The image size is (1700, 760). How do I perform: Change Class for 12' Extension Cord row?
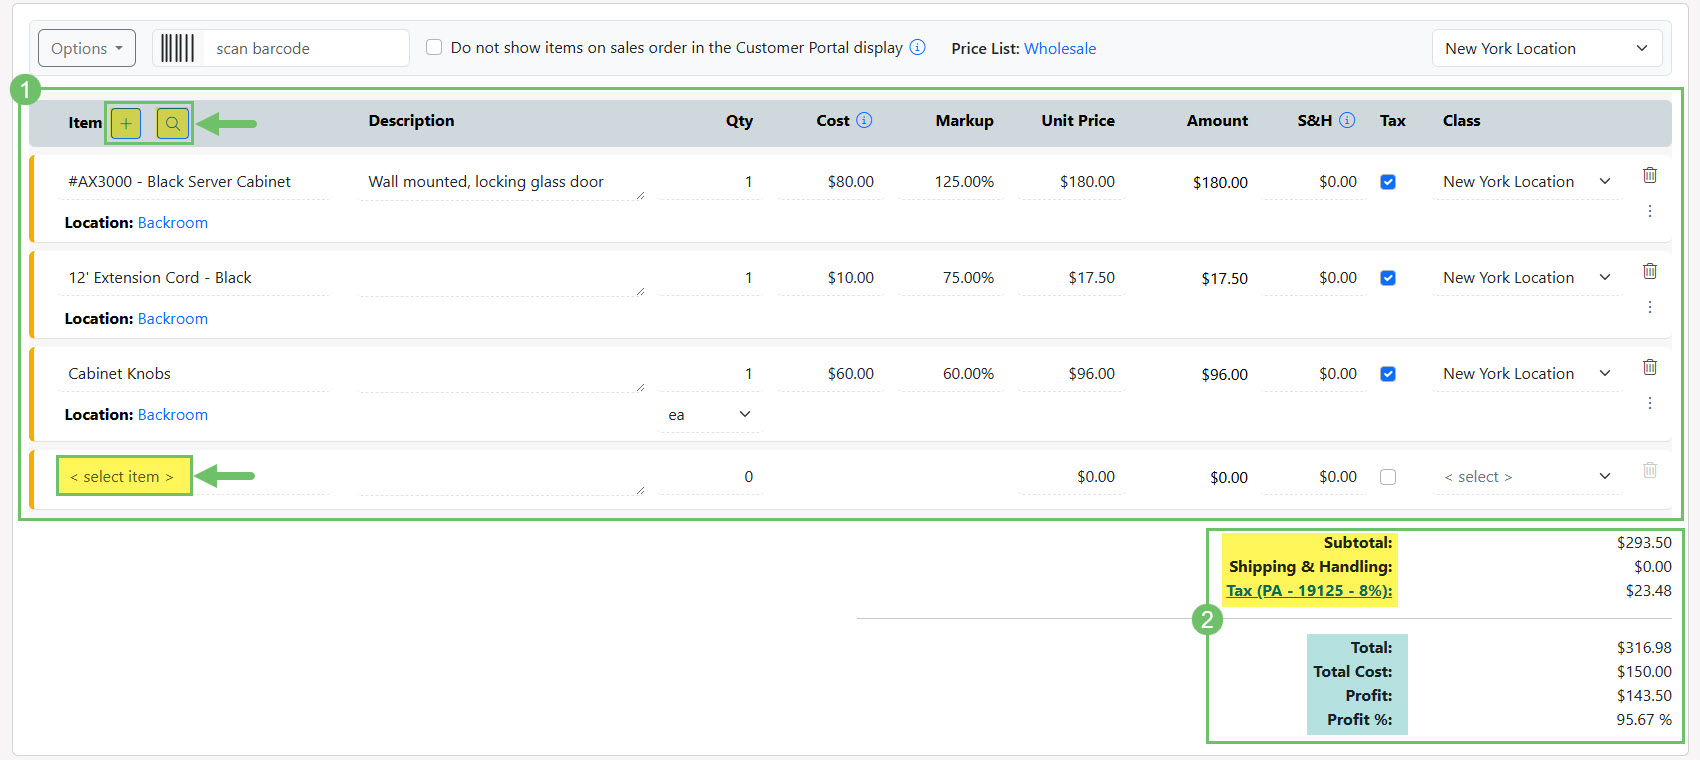coord(1527,278)
